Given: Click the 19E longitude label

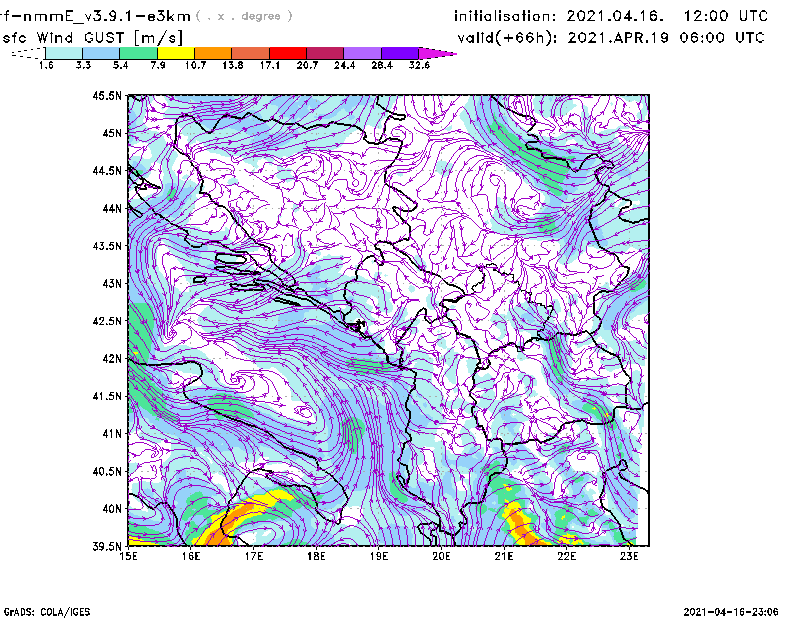Looking at the screenshot, I should point(379,556).
